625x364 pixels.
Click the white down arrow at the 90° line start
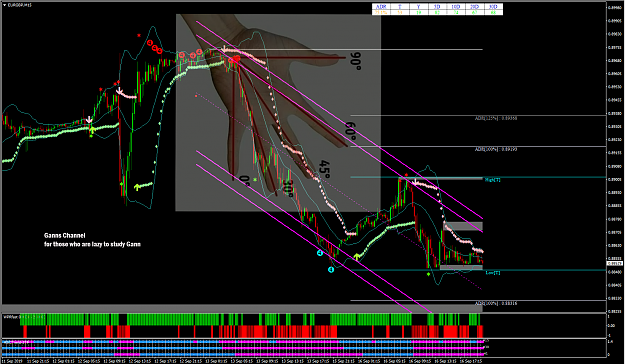coord(224,49)
